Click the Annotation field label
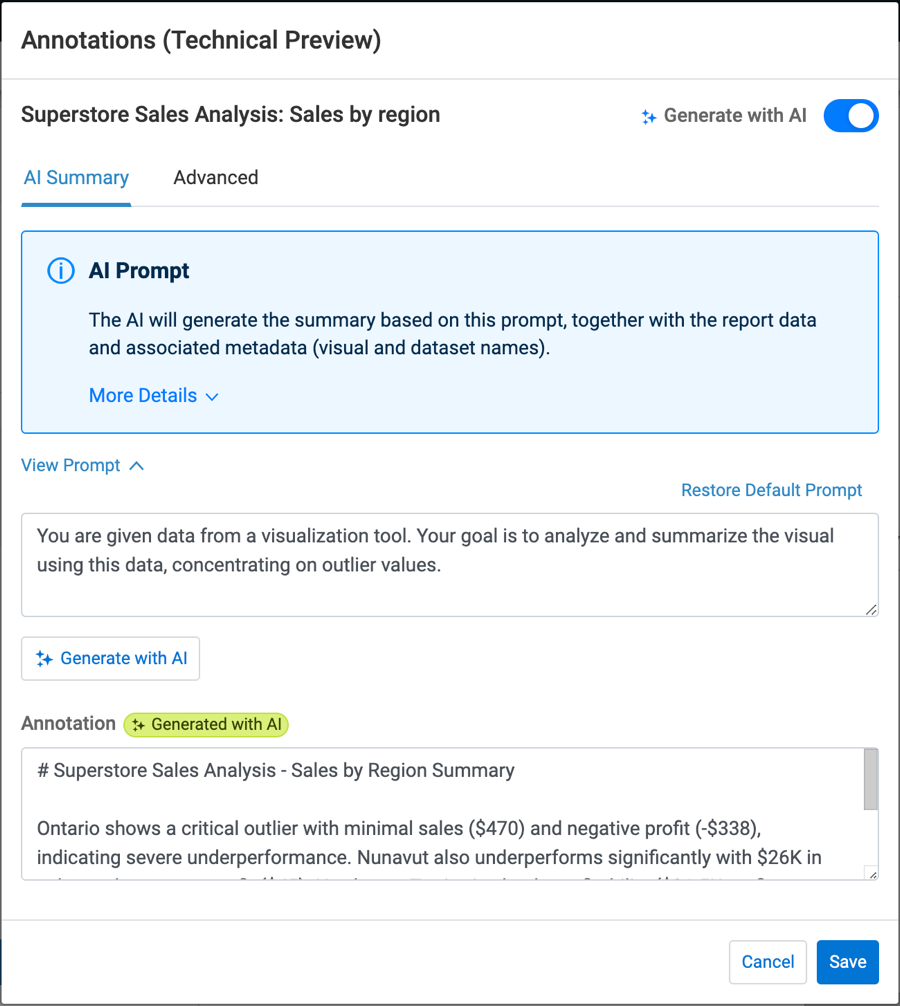This screenshot has width=900, height=1006. [x=68, y=724]
